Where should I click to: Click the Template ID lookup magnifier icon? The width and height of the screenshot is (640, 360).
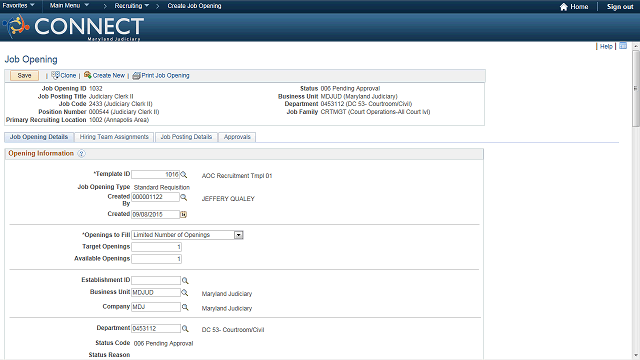coord(184,175)
